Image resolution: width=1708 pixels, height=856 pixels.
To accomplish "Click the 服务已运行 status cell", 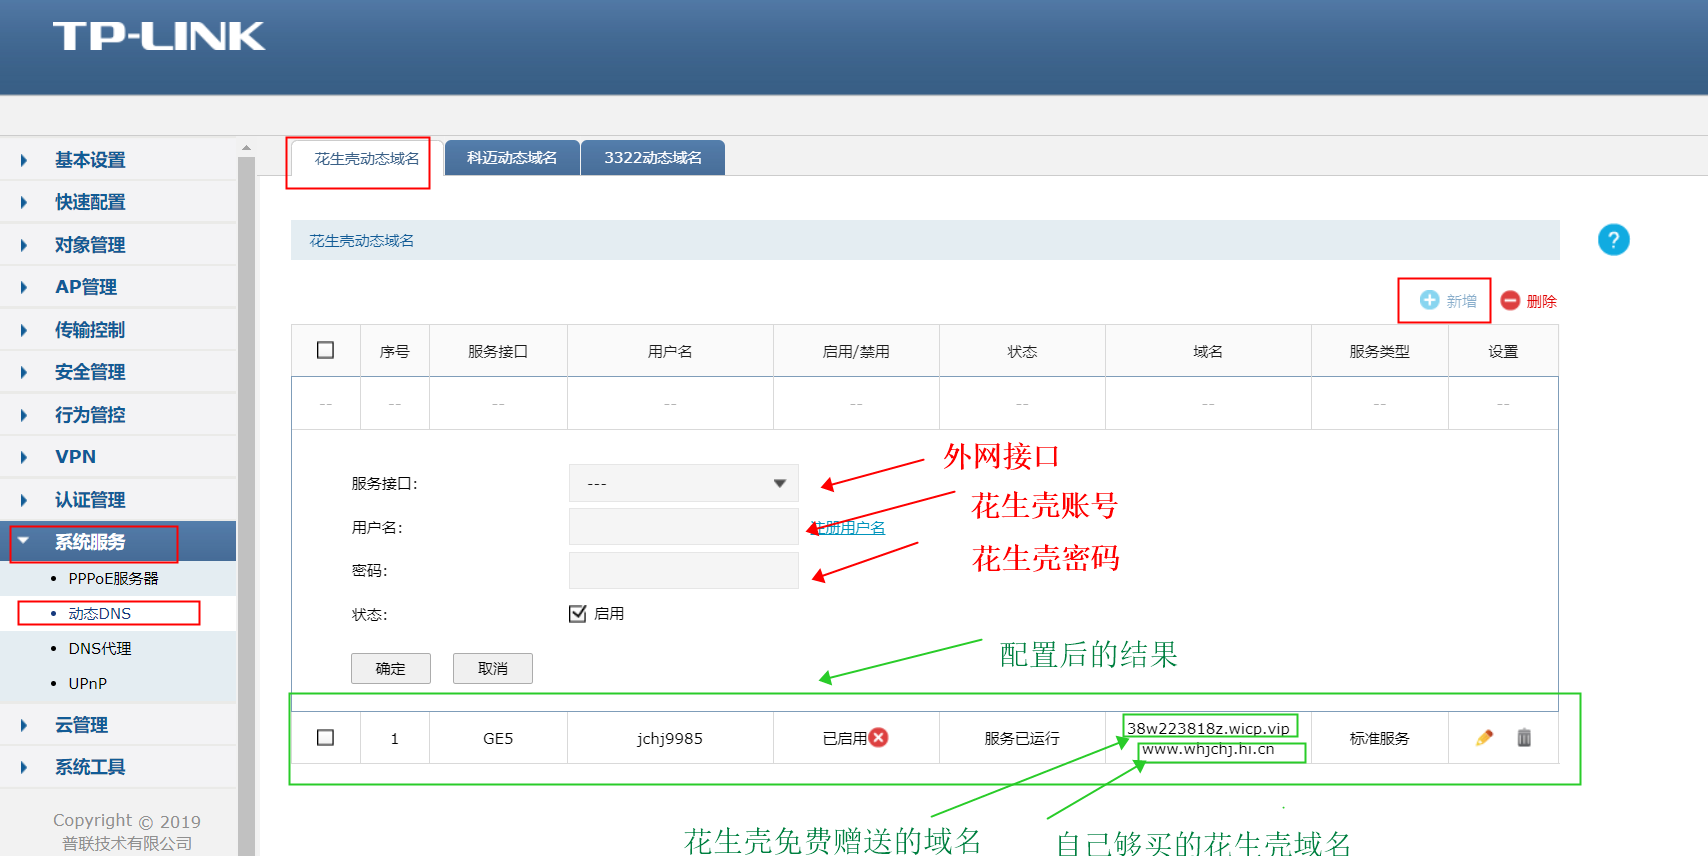I will pos(1022,738).
